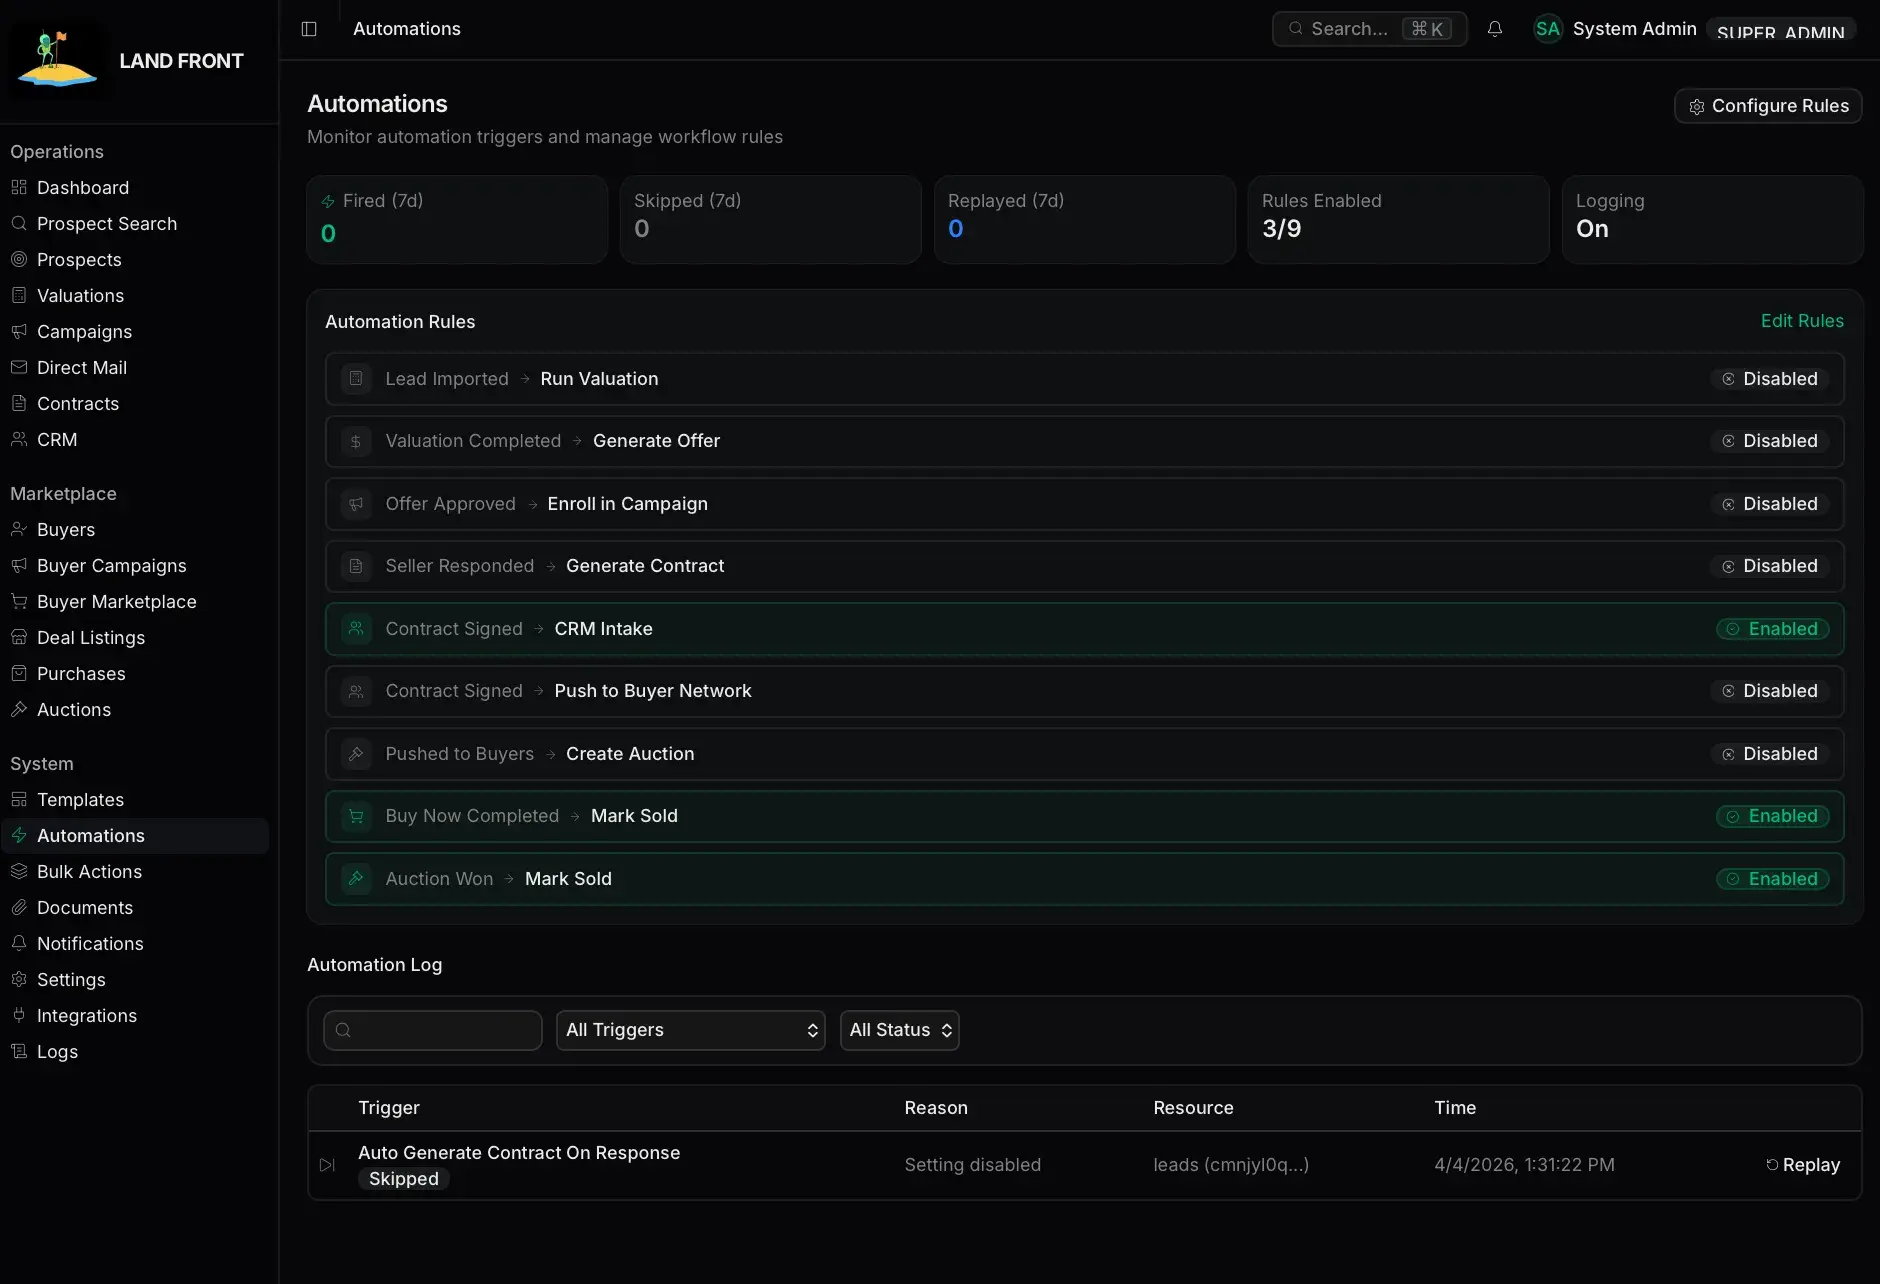
Task: Click the Auction Won gavel icon
Action: [356, 879]
